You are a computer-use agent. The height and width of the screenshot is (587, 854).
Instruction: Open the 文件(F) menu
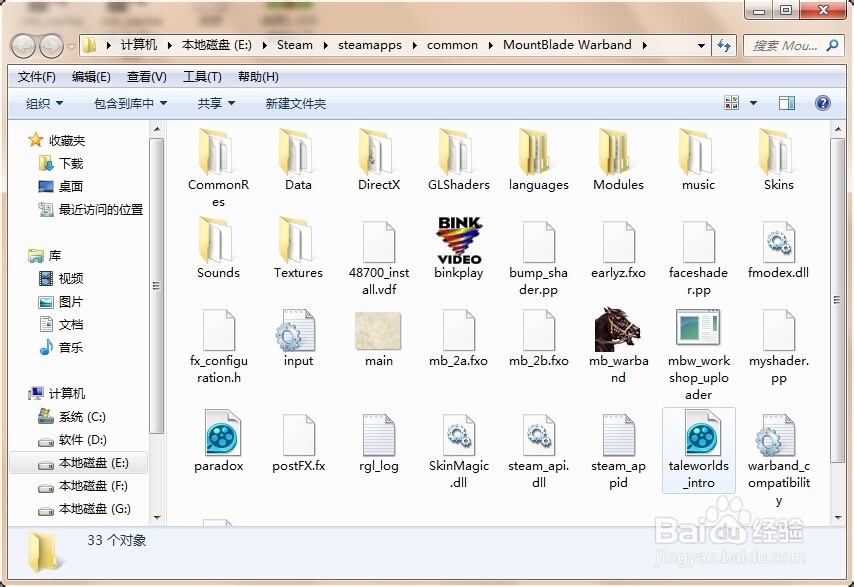[x=36, y=77]
